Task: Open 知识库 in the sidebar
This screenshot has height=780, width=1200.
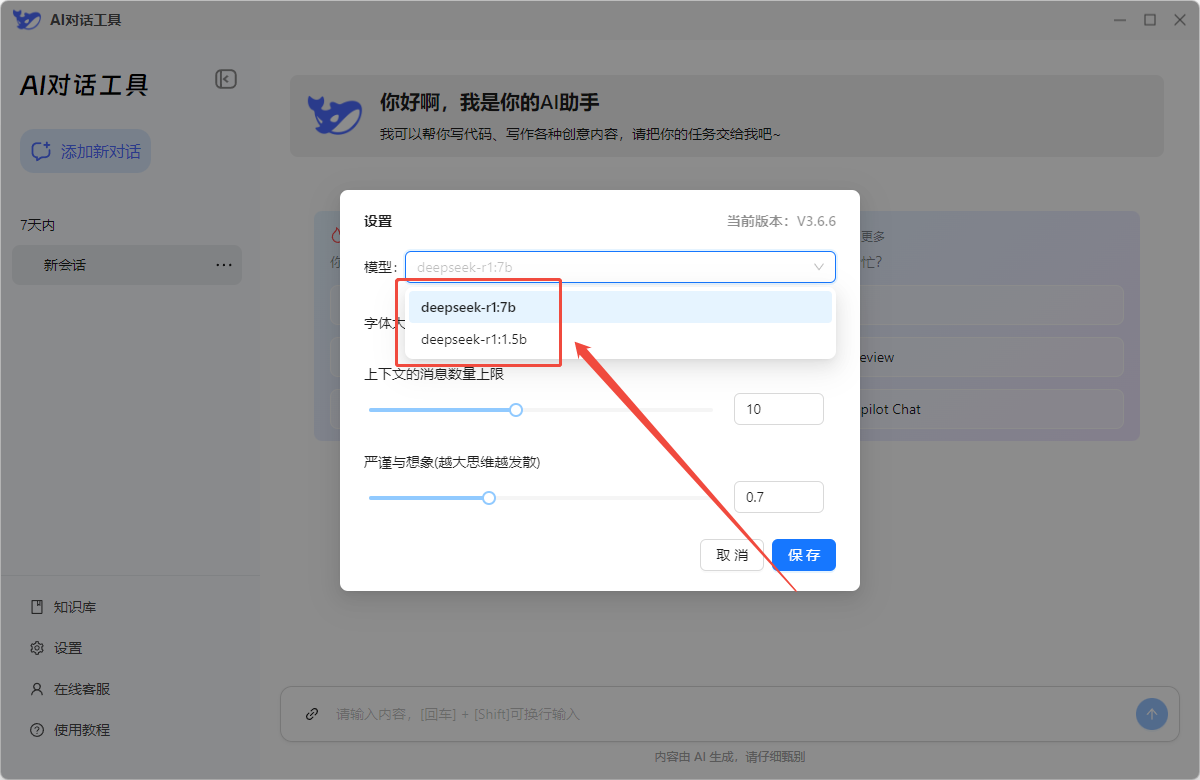Action: coord(64,607)
